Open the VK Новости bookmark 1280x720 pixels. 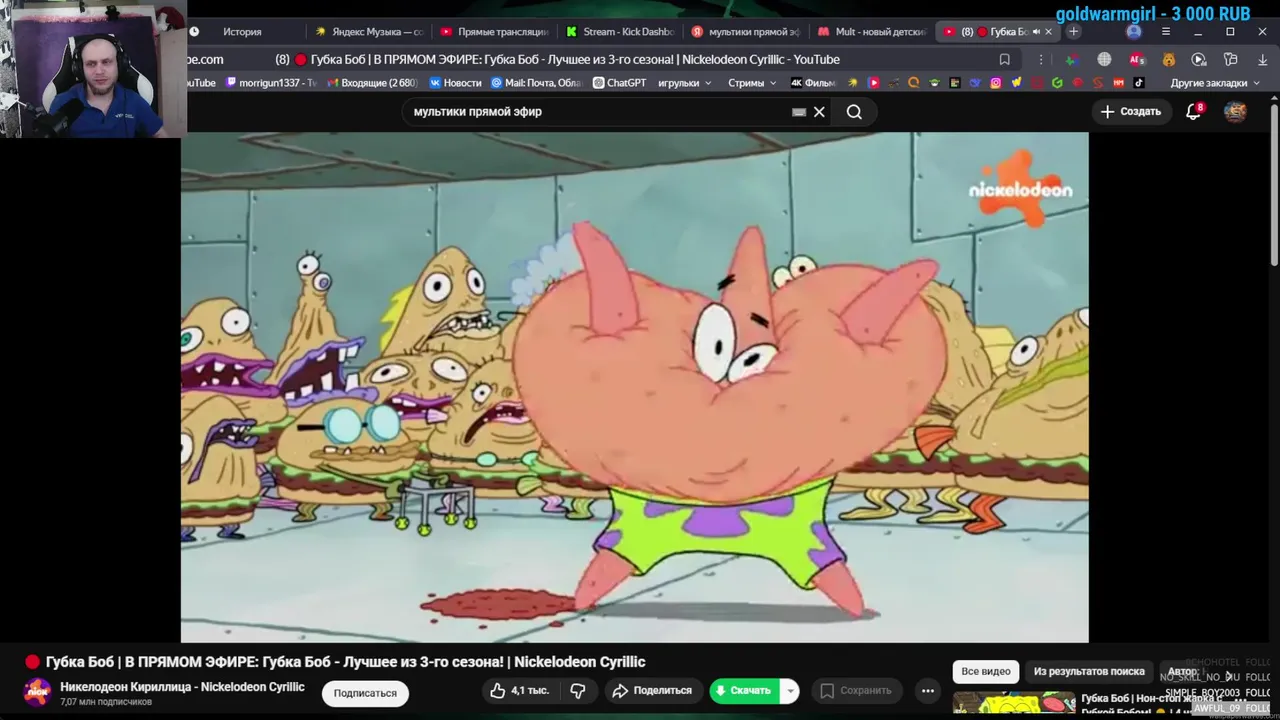pos(456,83)
